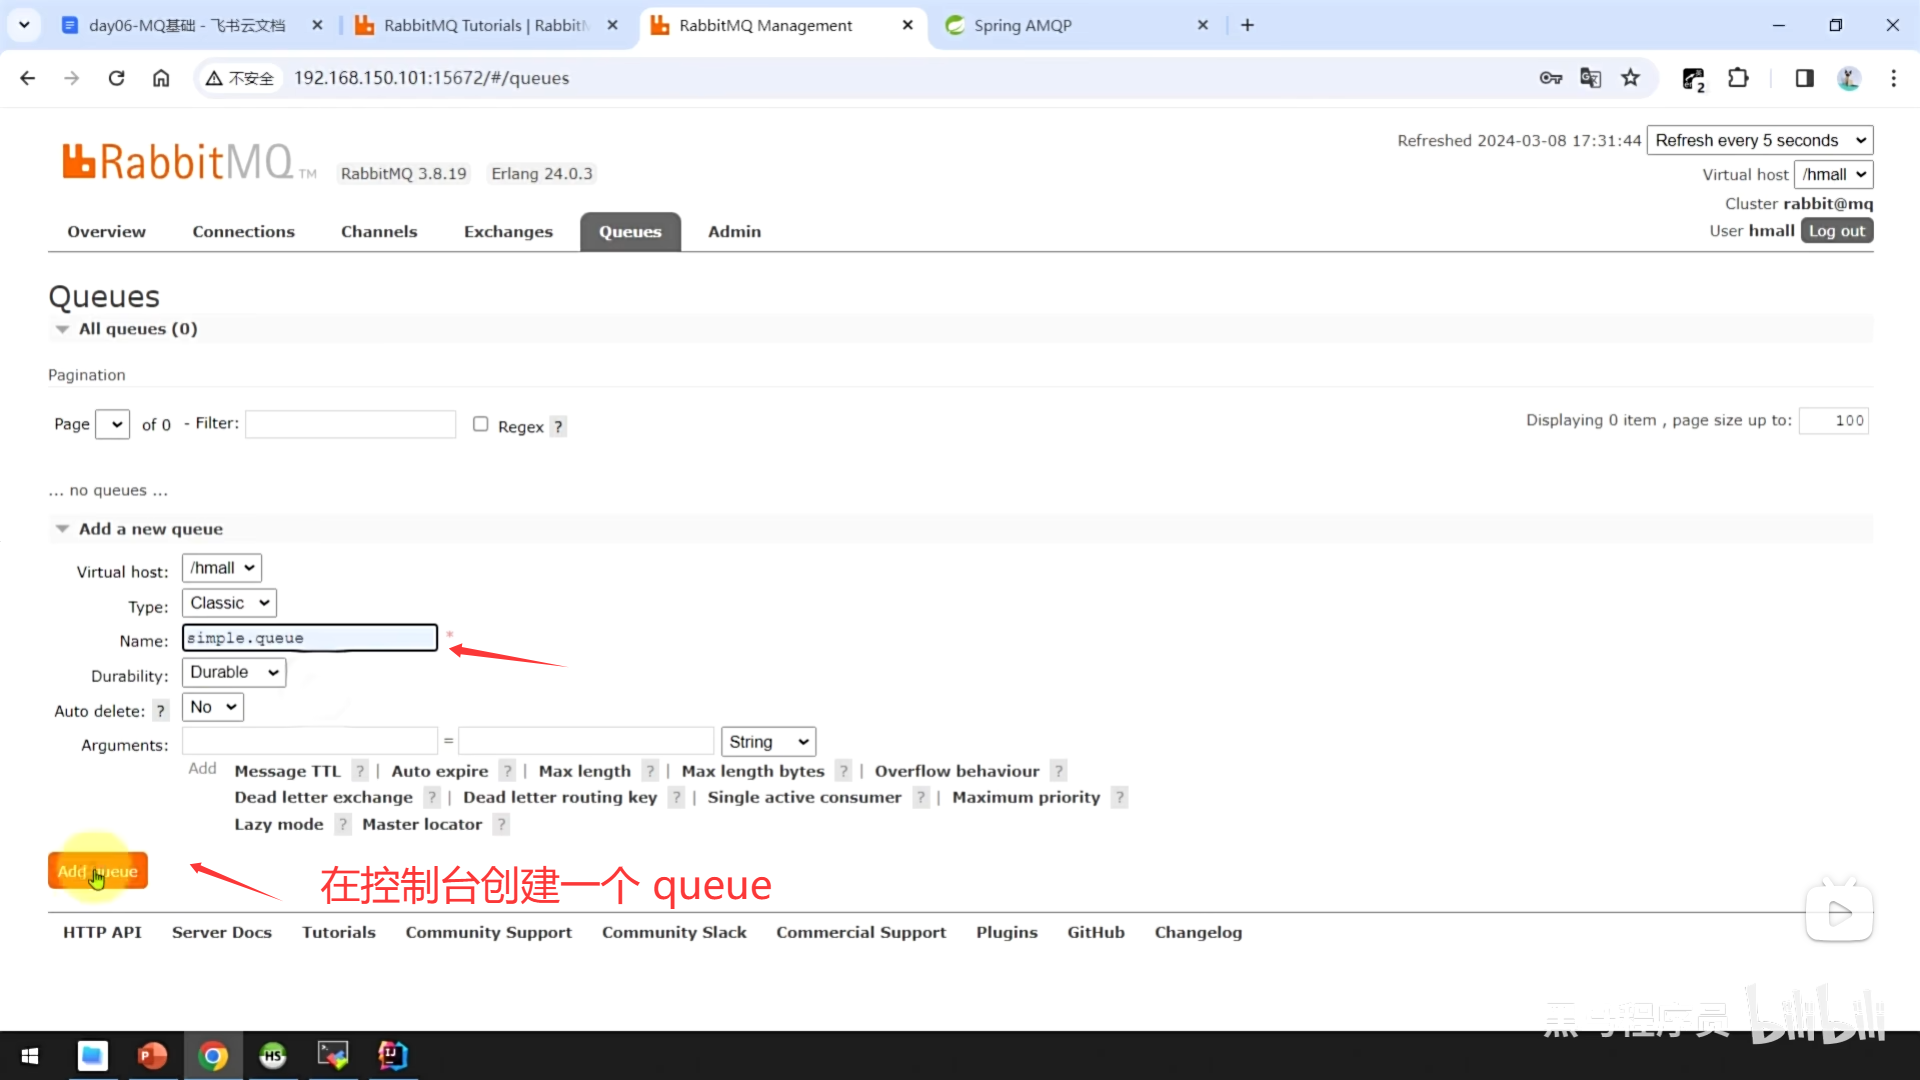Open the queue Type dropdown (Classic)

pos(229,603)
